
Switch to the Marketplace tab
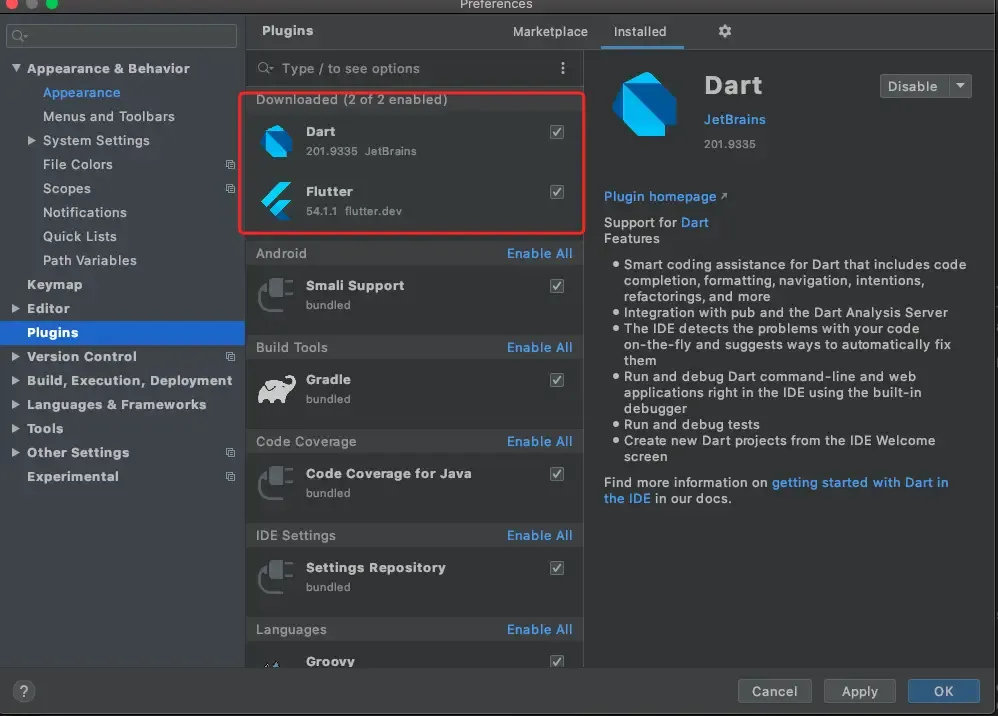pos(550,31)
